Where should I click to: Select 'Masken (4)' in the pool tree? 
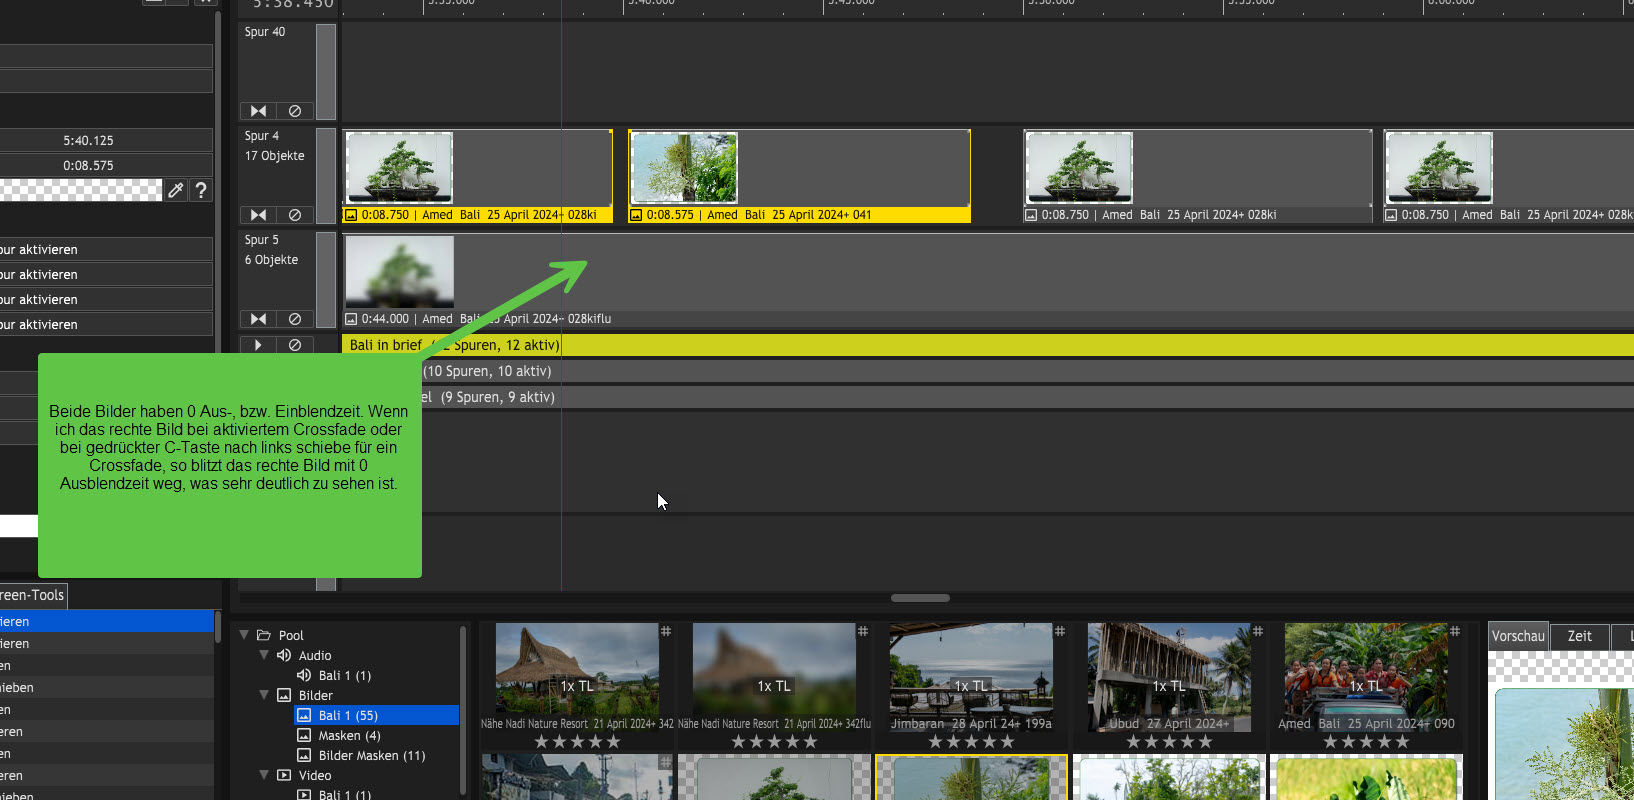point(349,736)
